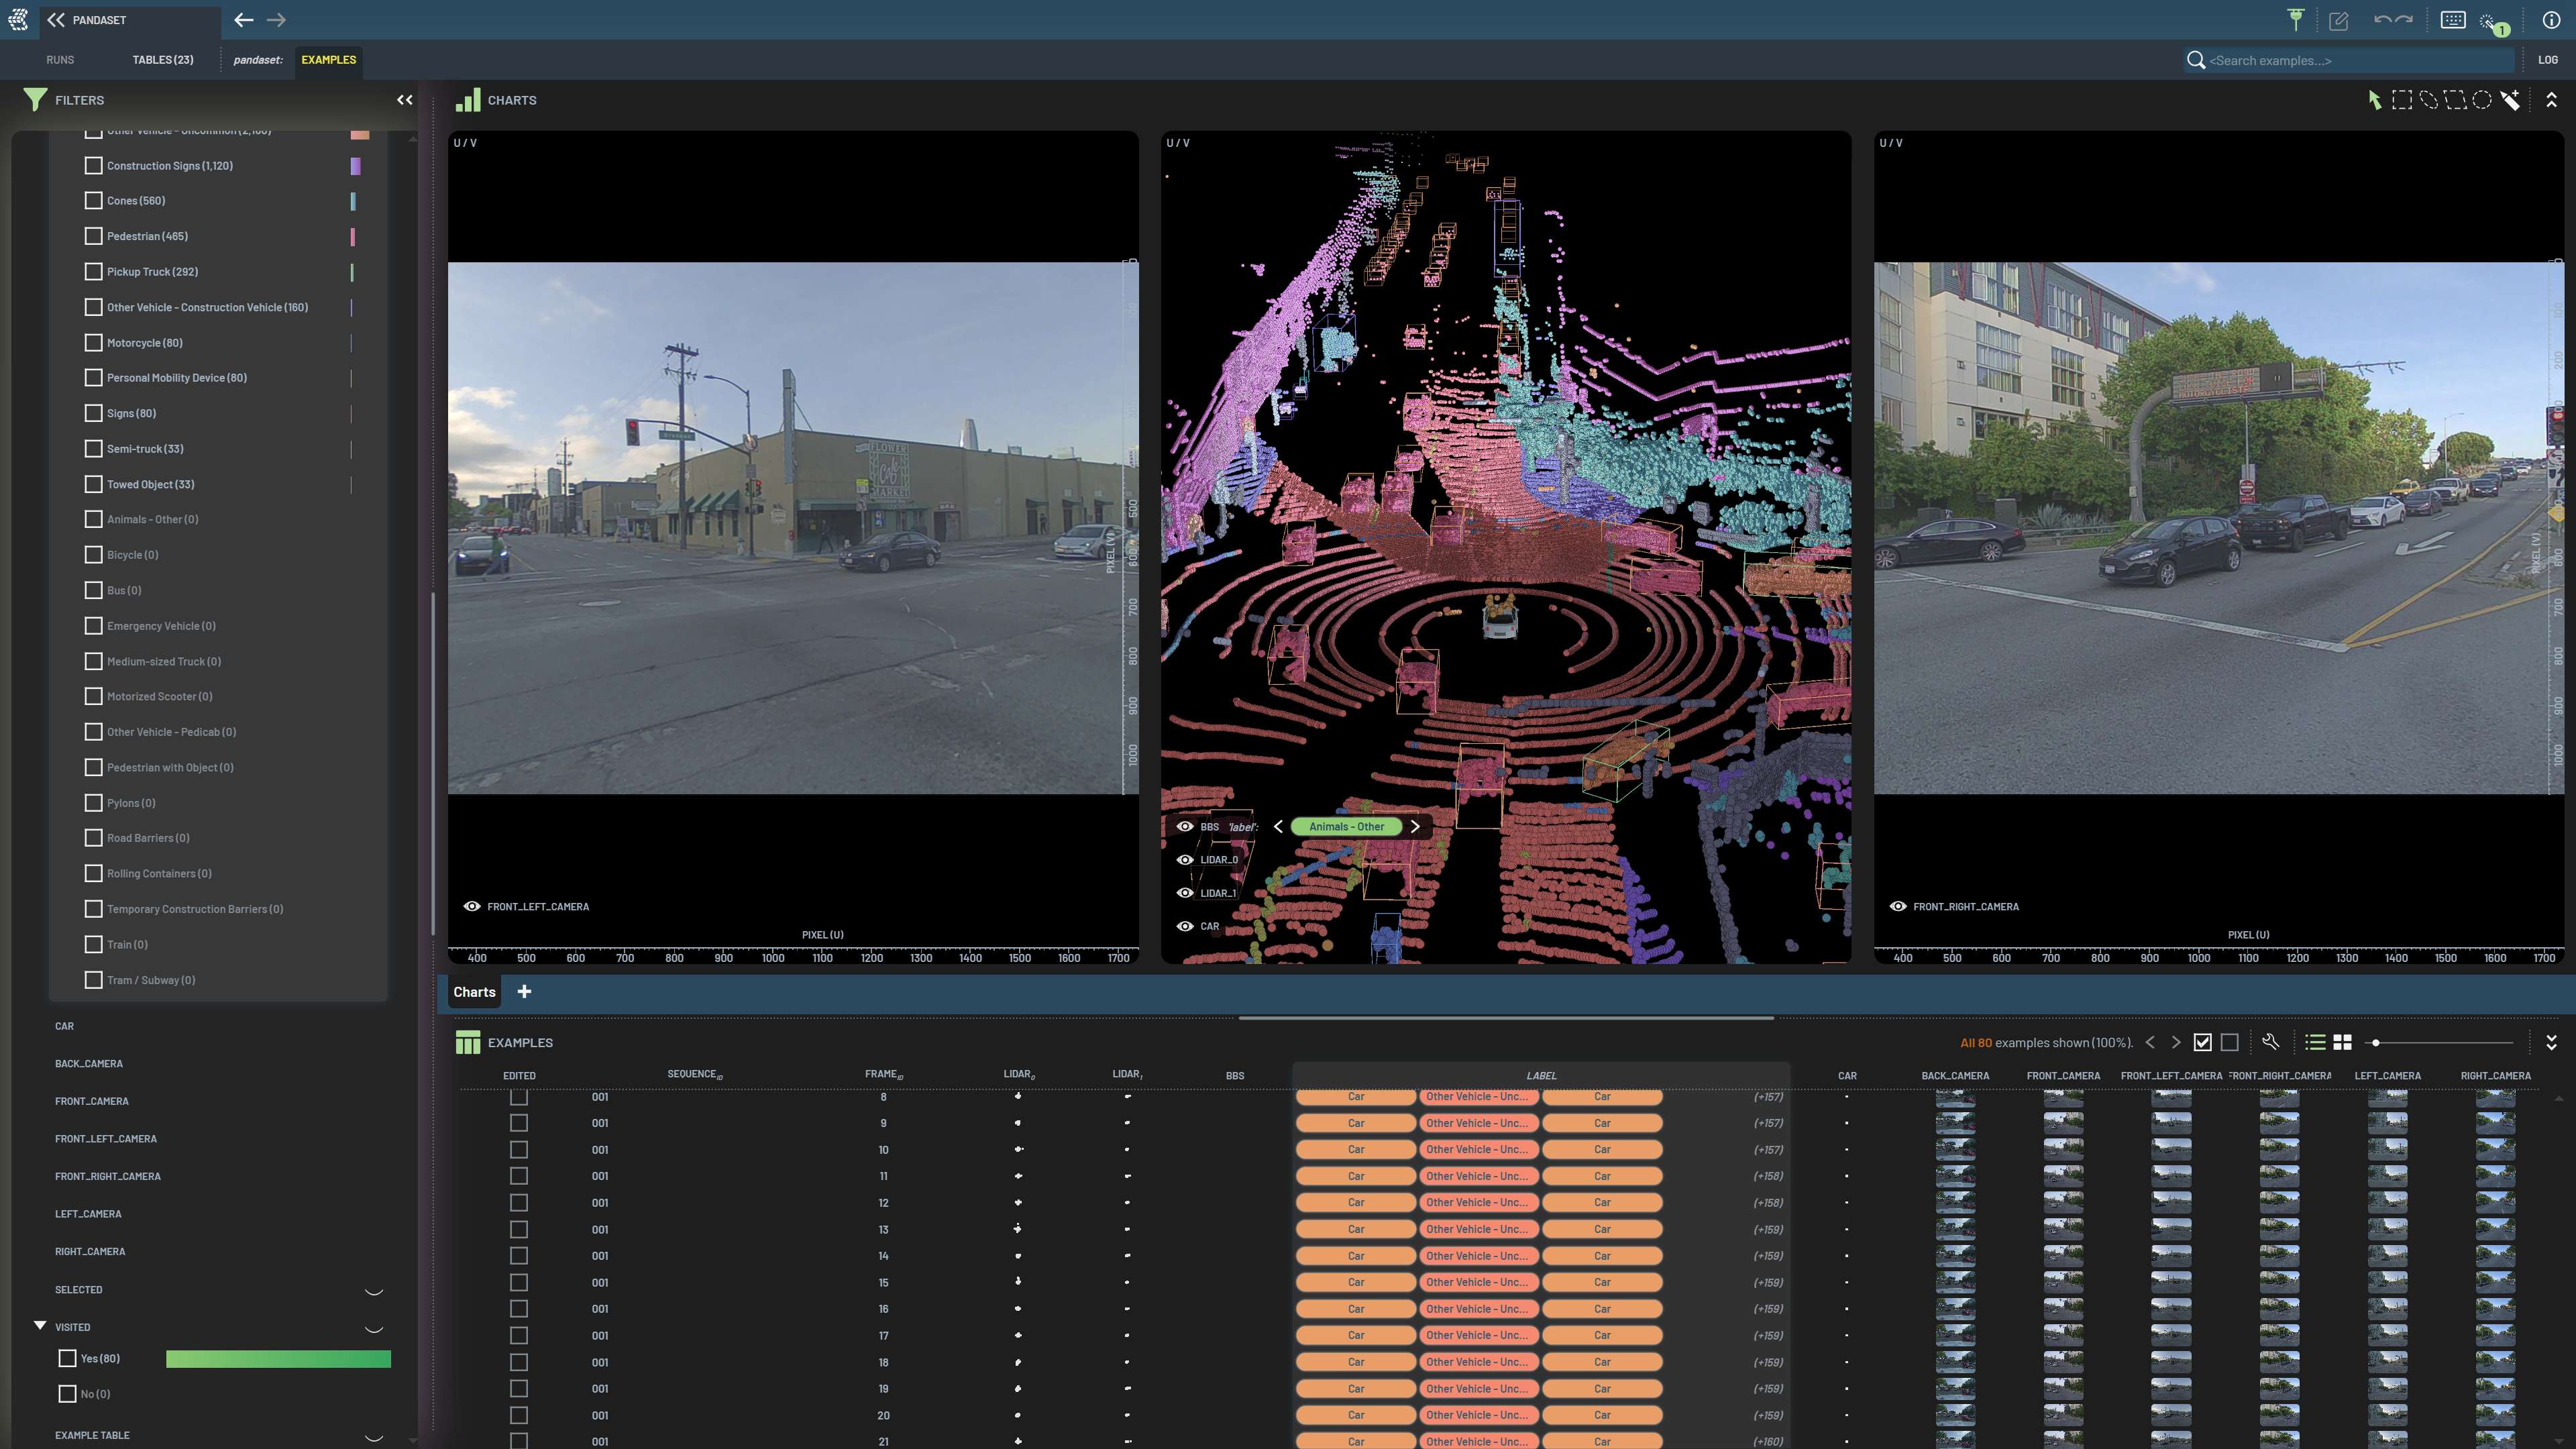
Task: Collapse the Visited filter group triangle
Action: (x=40, y=1326)
